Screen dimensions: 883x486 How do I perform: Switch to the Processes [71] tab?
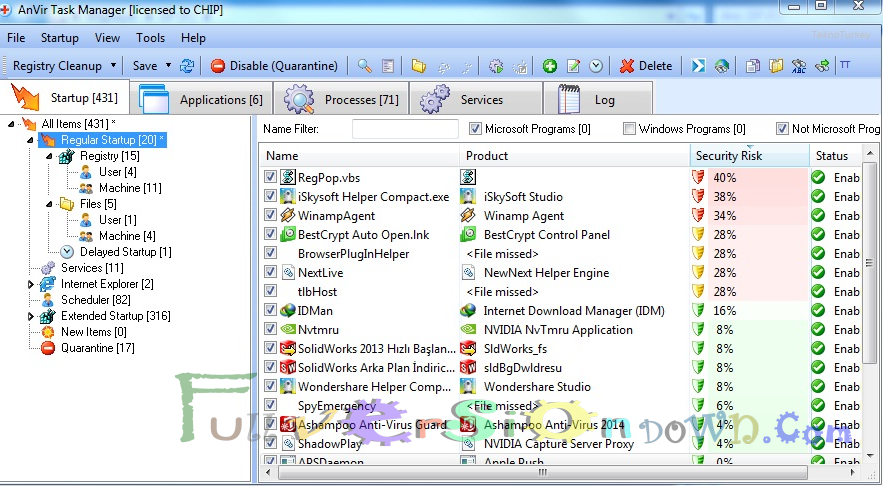click(x=341, y=99)
